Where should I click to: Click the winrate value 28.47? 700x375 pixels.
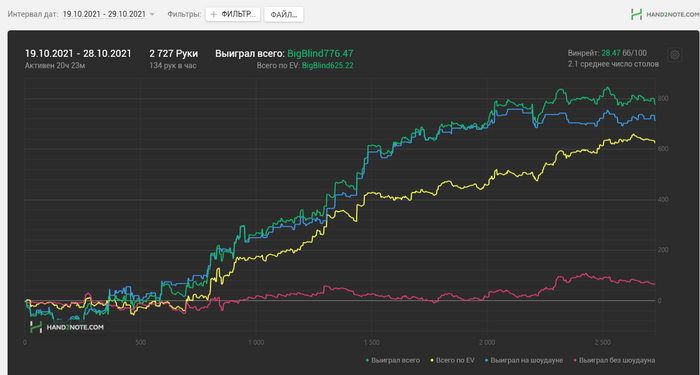click(611, 53)
